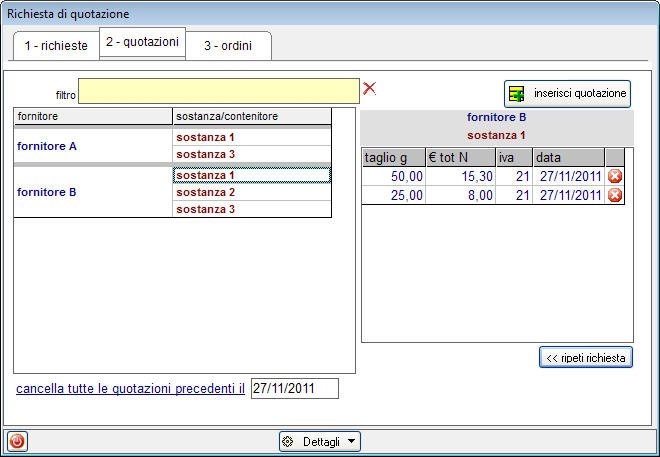Click the 50,00 taglio cell
The width and height of the screenshot is (660, 457).
pos(394,176)
